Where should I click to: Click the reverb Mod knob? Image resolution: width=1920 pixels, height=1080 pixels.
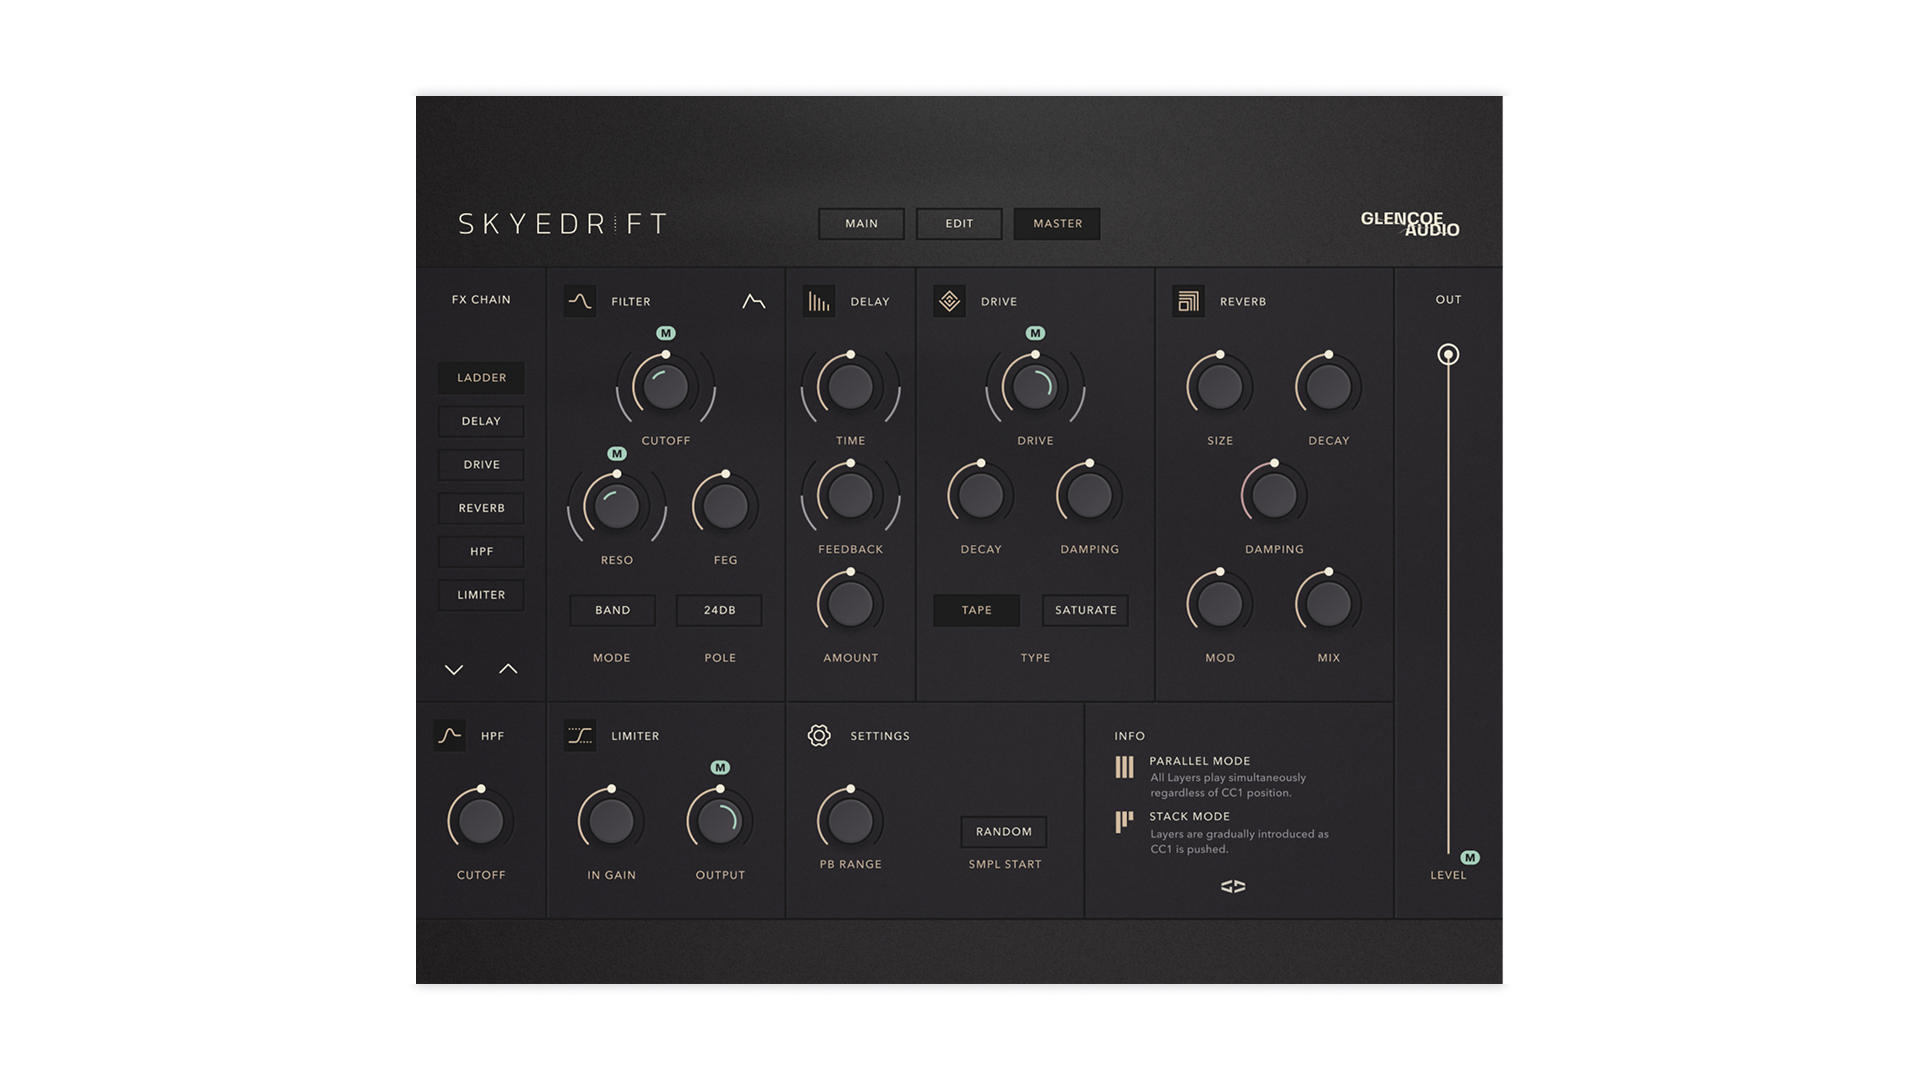pos(1220,604)
